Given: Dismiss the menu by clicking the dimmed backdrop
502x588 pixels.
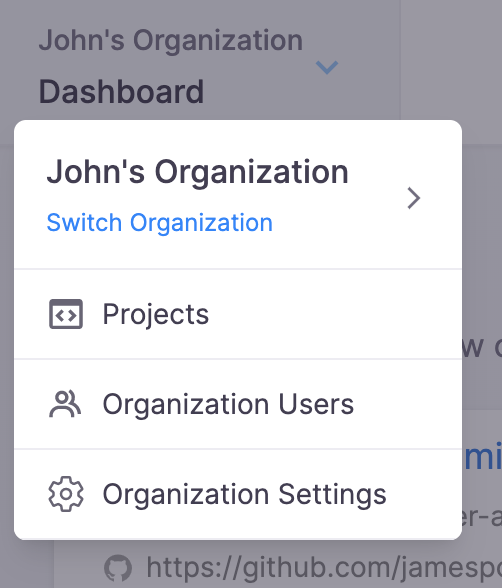Looking at the screenshot, I should tap(450, 56).
